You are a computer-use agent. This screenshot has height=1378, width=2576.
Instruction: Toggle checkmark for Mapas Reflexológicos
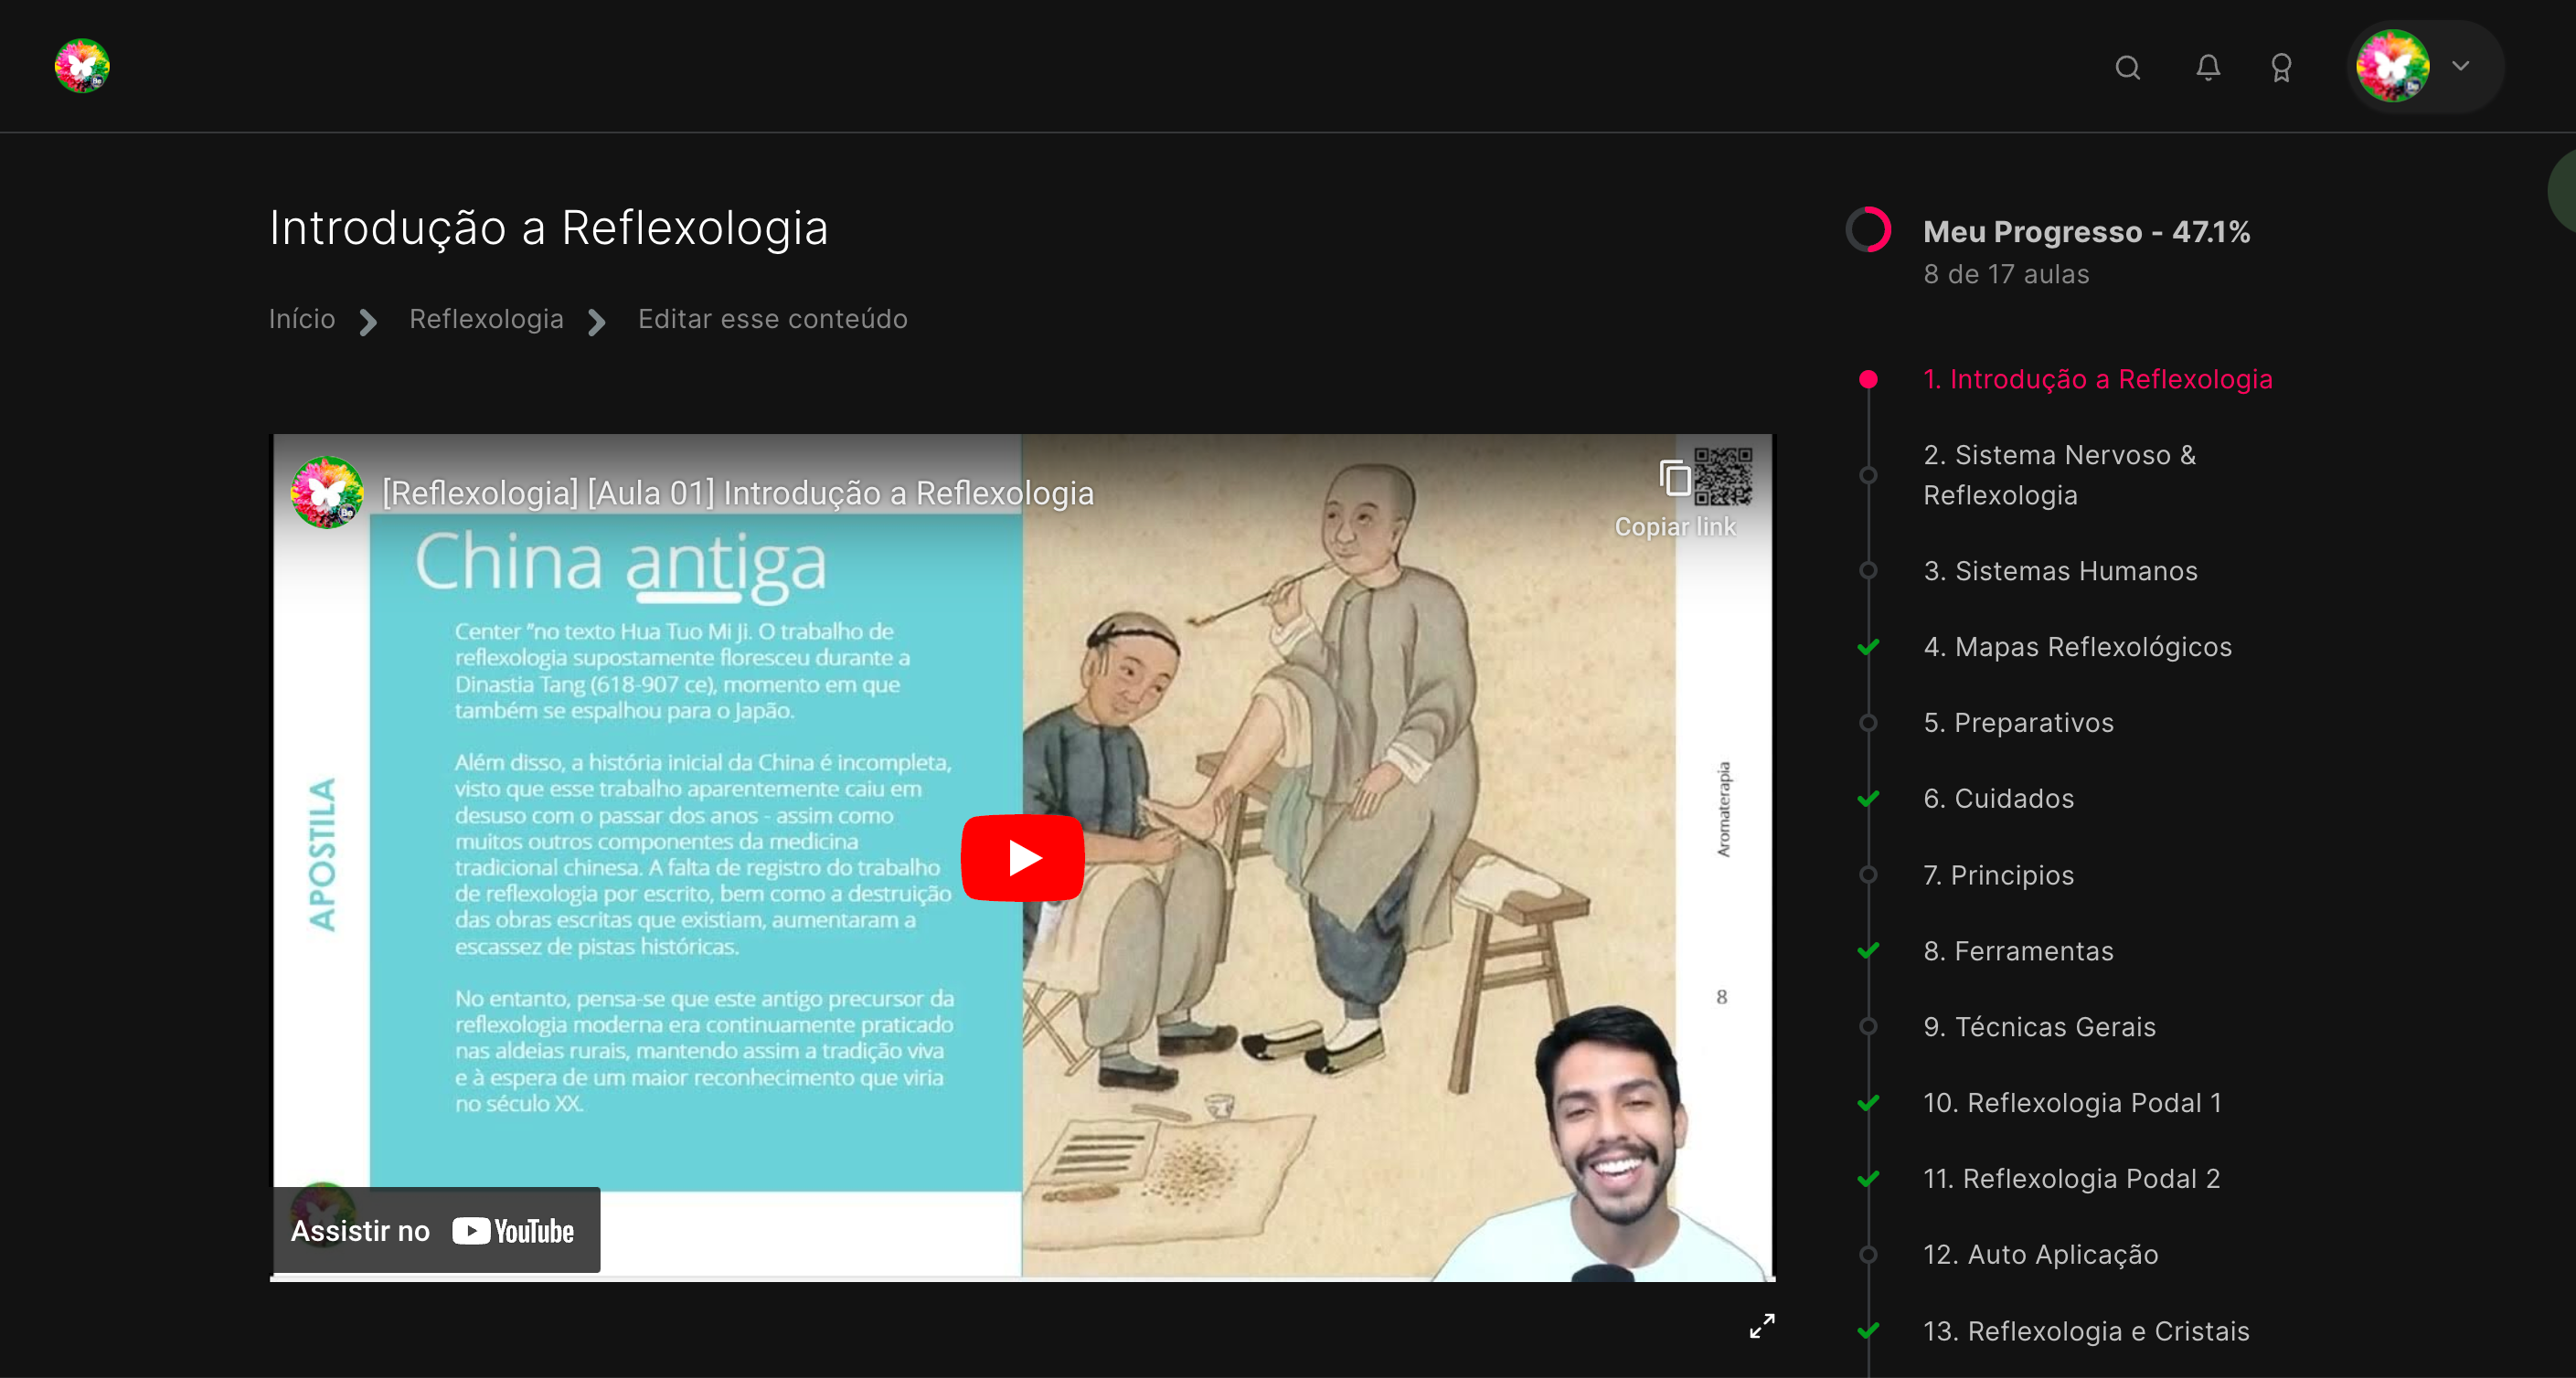(x=1868, y=647)
